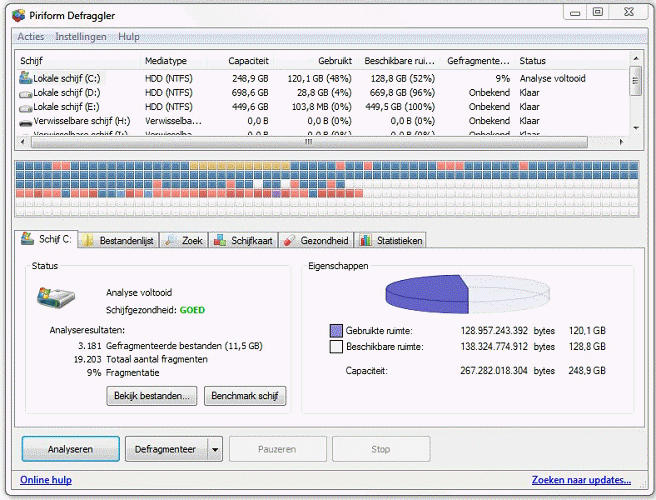This screenshot has width=656, height=500.
Task: Click the GOED disk health value
Action: (x=192, y=310)
